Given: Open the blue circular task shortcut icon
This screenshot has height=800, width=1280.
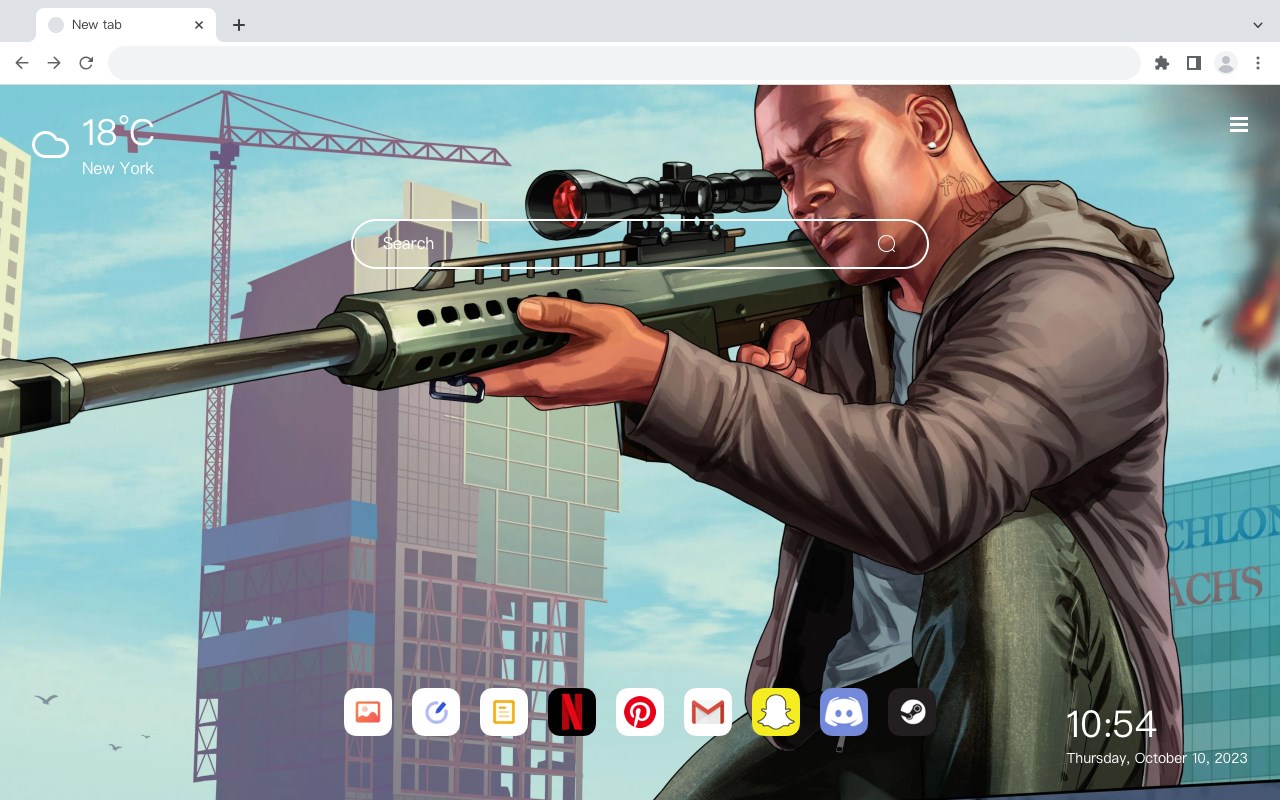Looking at the screenshot, I should click(x=436, y=712).
